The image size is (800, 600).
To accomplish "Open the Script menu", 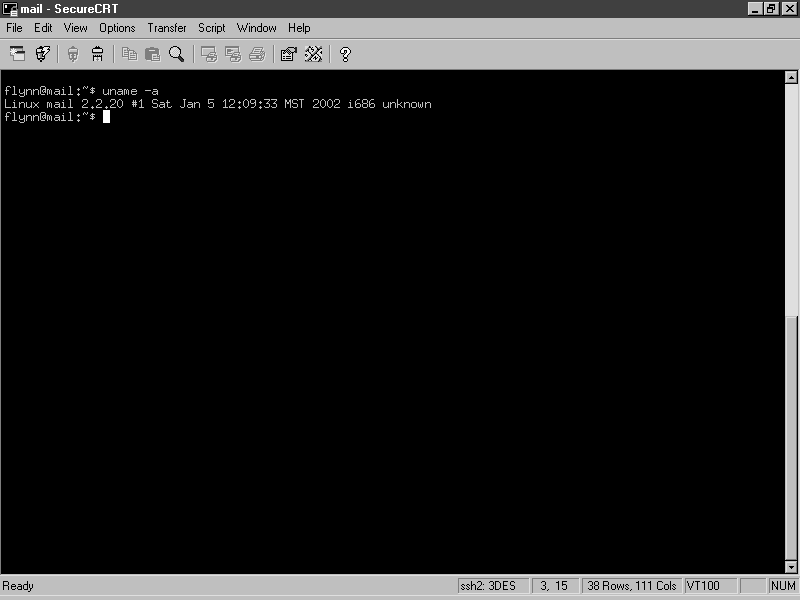I will (211, 28).
